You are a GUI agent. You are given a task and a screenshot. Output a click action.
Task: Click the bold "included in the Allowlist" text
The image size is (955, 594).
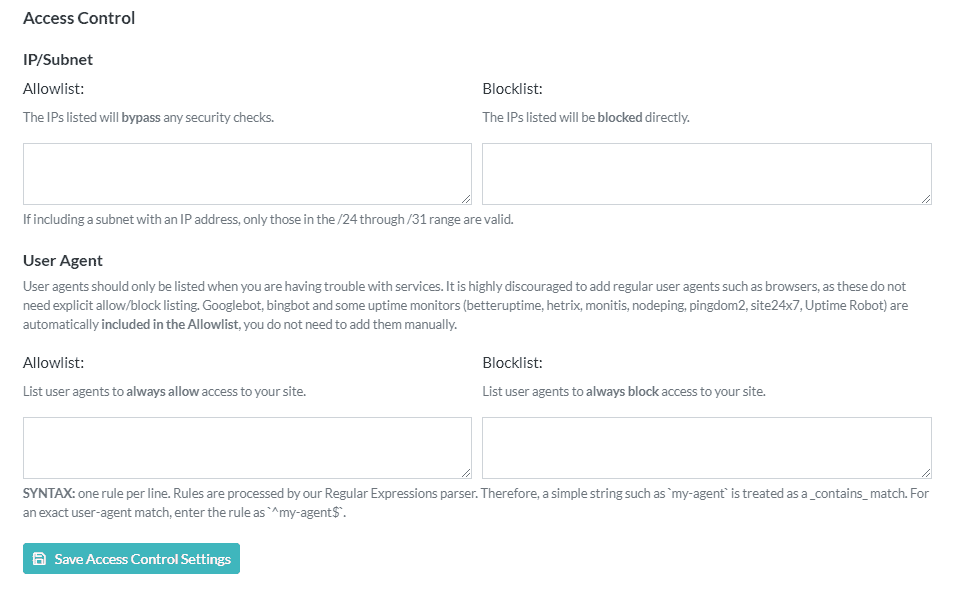tap(170, 324)
